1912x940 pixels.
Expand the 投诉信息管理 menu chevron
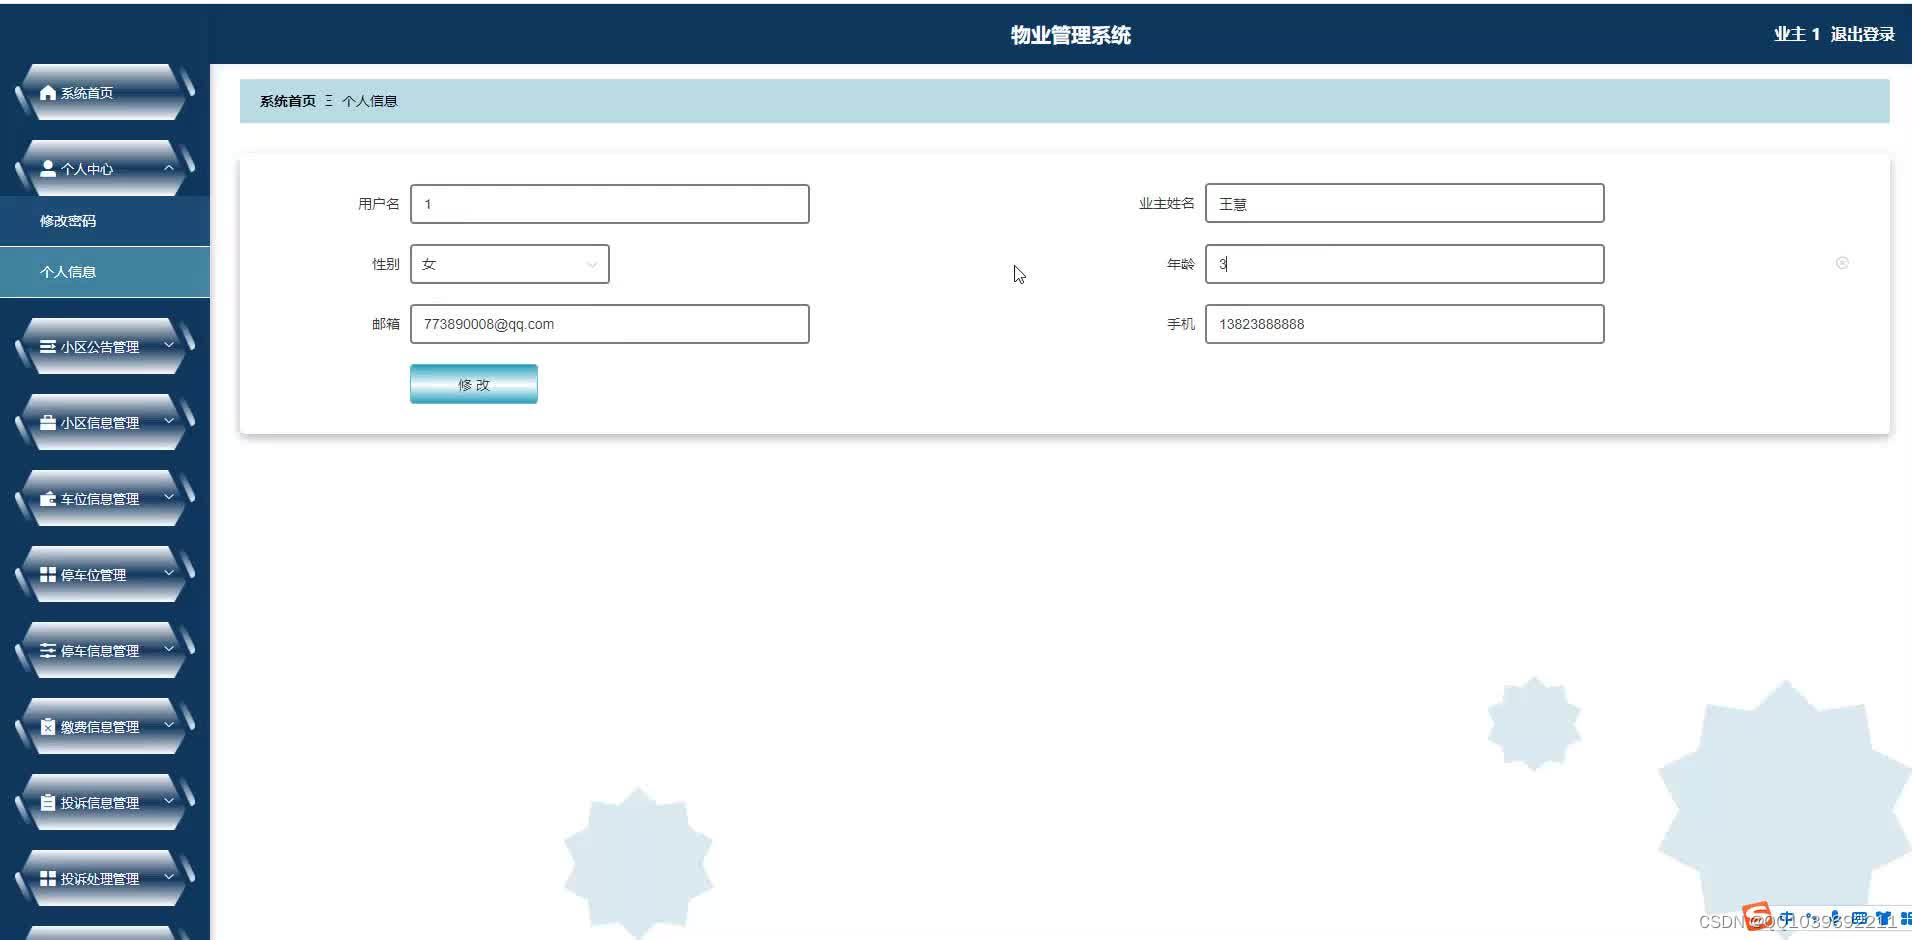point(169,801)
